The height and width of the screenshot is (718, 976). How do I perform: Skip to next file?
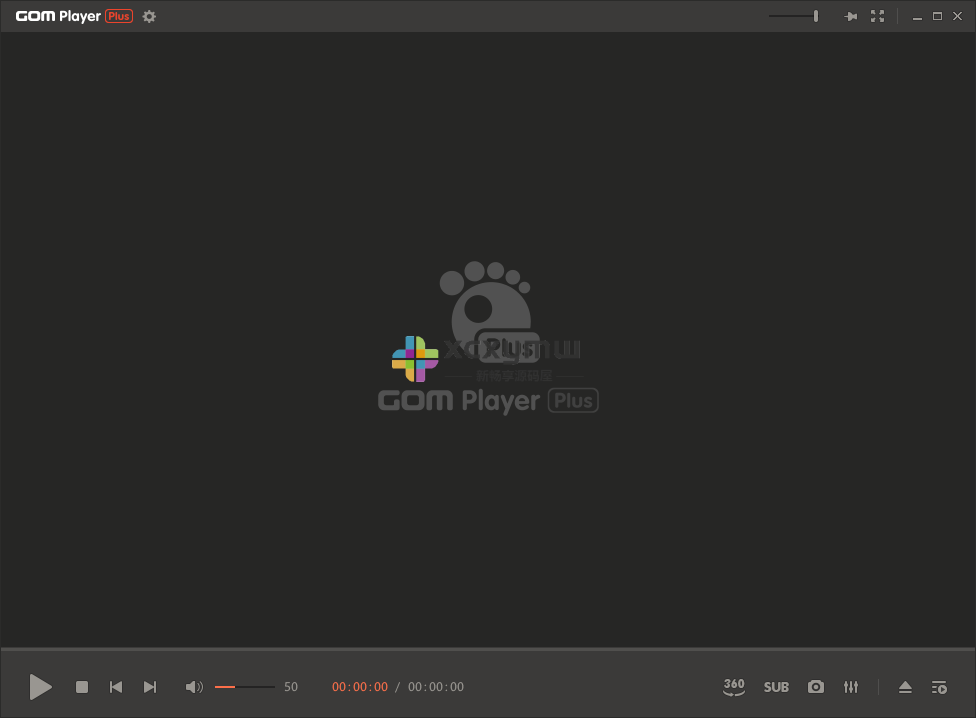150,687
